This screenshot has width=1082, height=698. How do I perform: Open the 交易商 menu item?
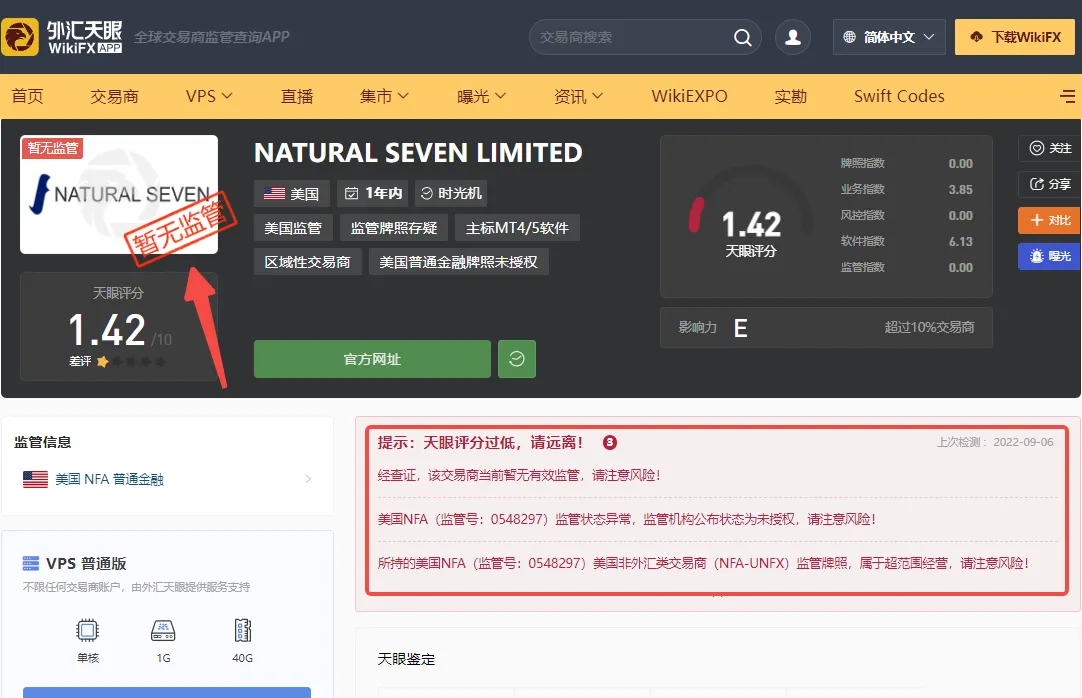pyautogui.click(x=115, y=96)
